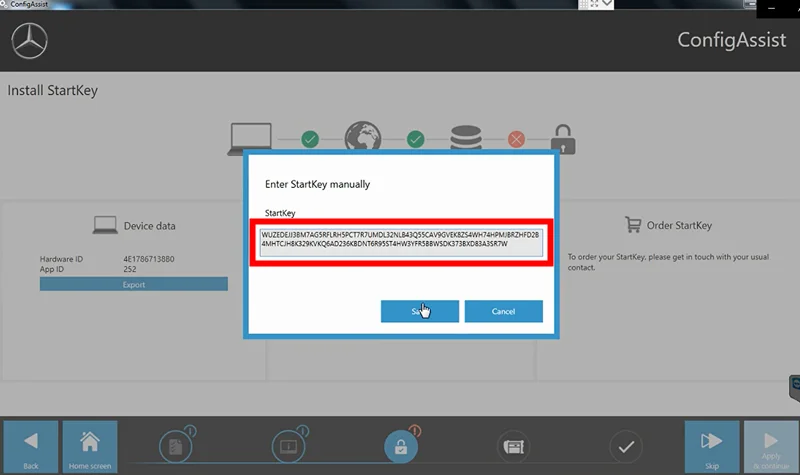Click the laptop icon in the connection chain
Viewport: 800px width, 475px height.
click(250, 138)
